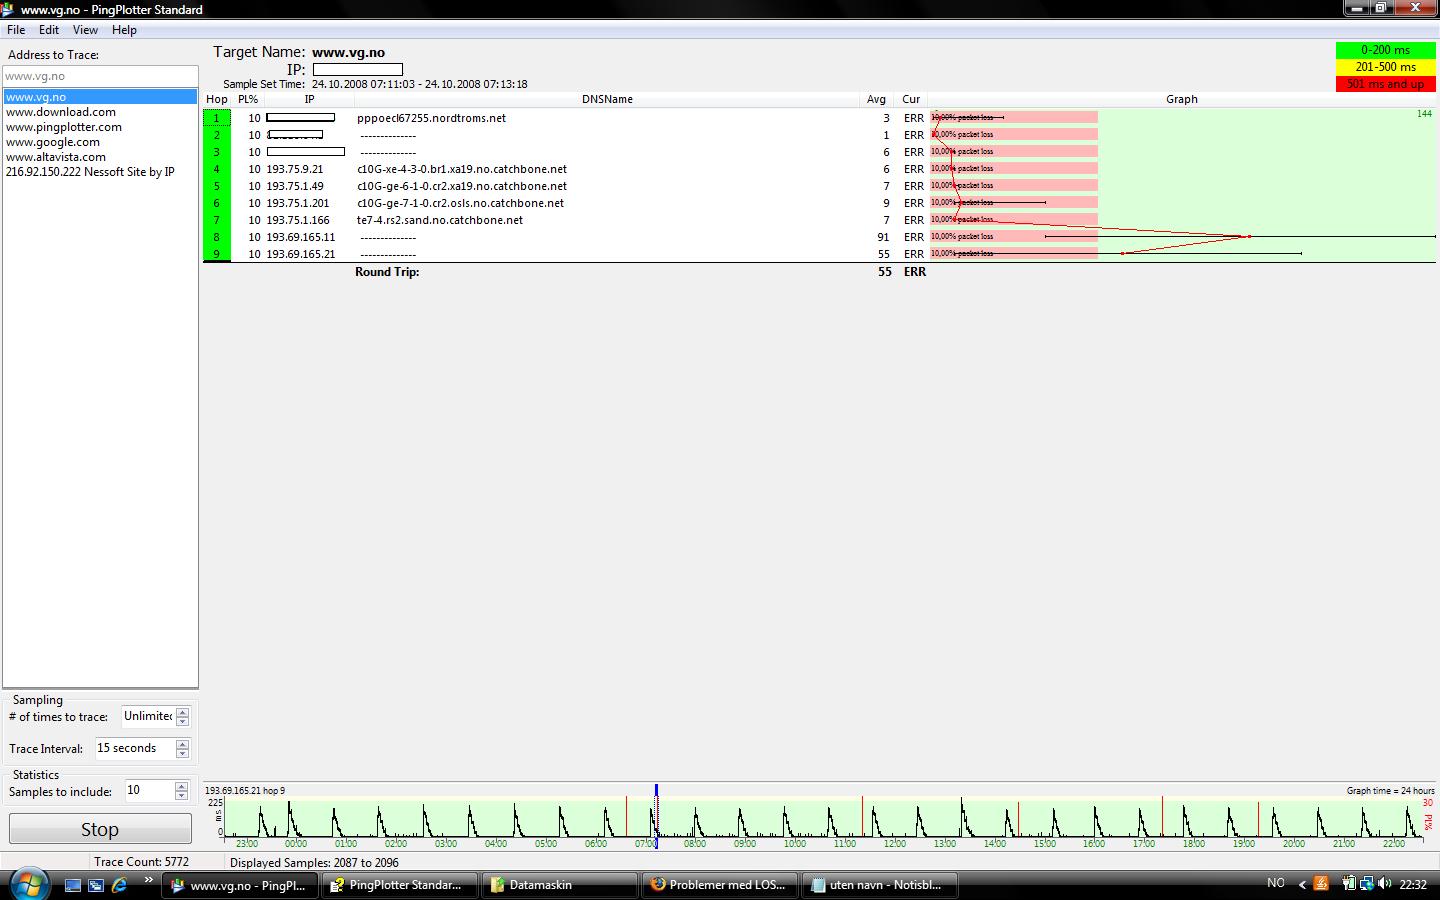Click the Hop column header
Image resolution: width=1440 pixels, height=900 pixels.
tap(217, 99)
